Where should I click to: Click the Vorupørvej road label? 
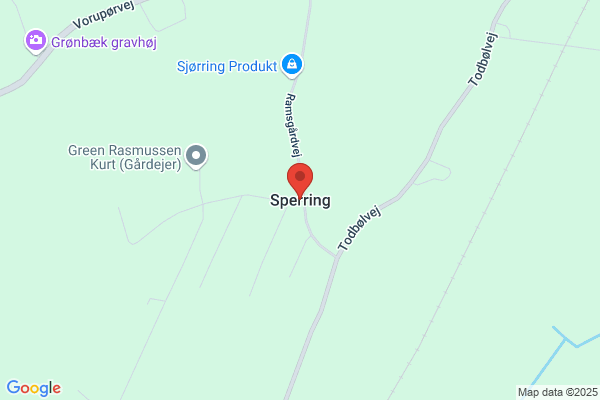pos(104,14)
